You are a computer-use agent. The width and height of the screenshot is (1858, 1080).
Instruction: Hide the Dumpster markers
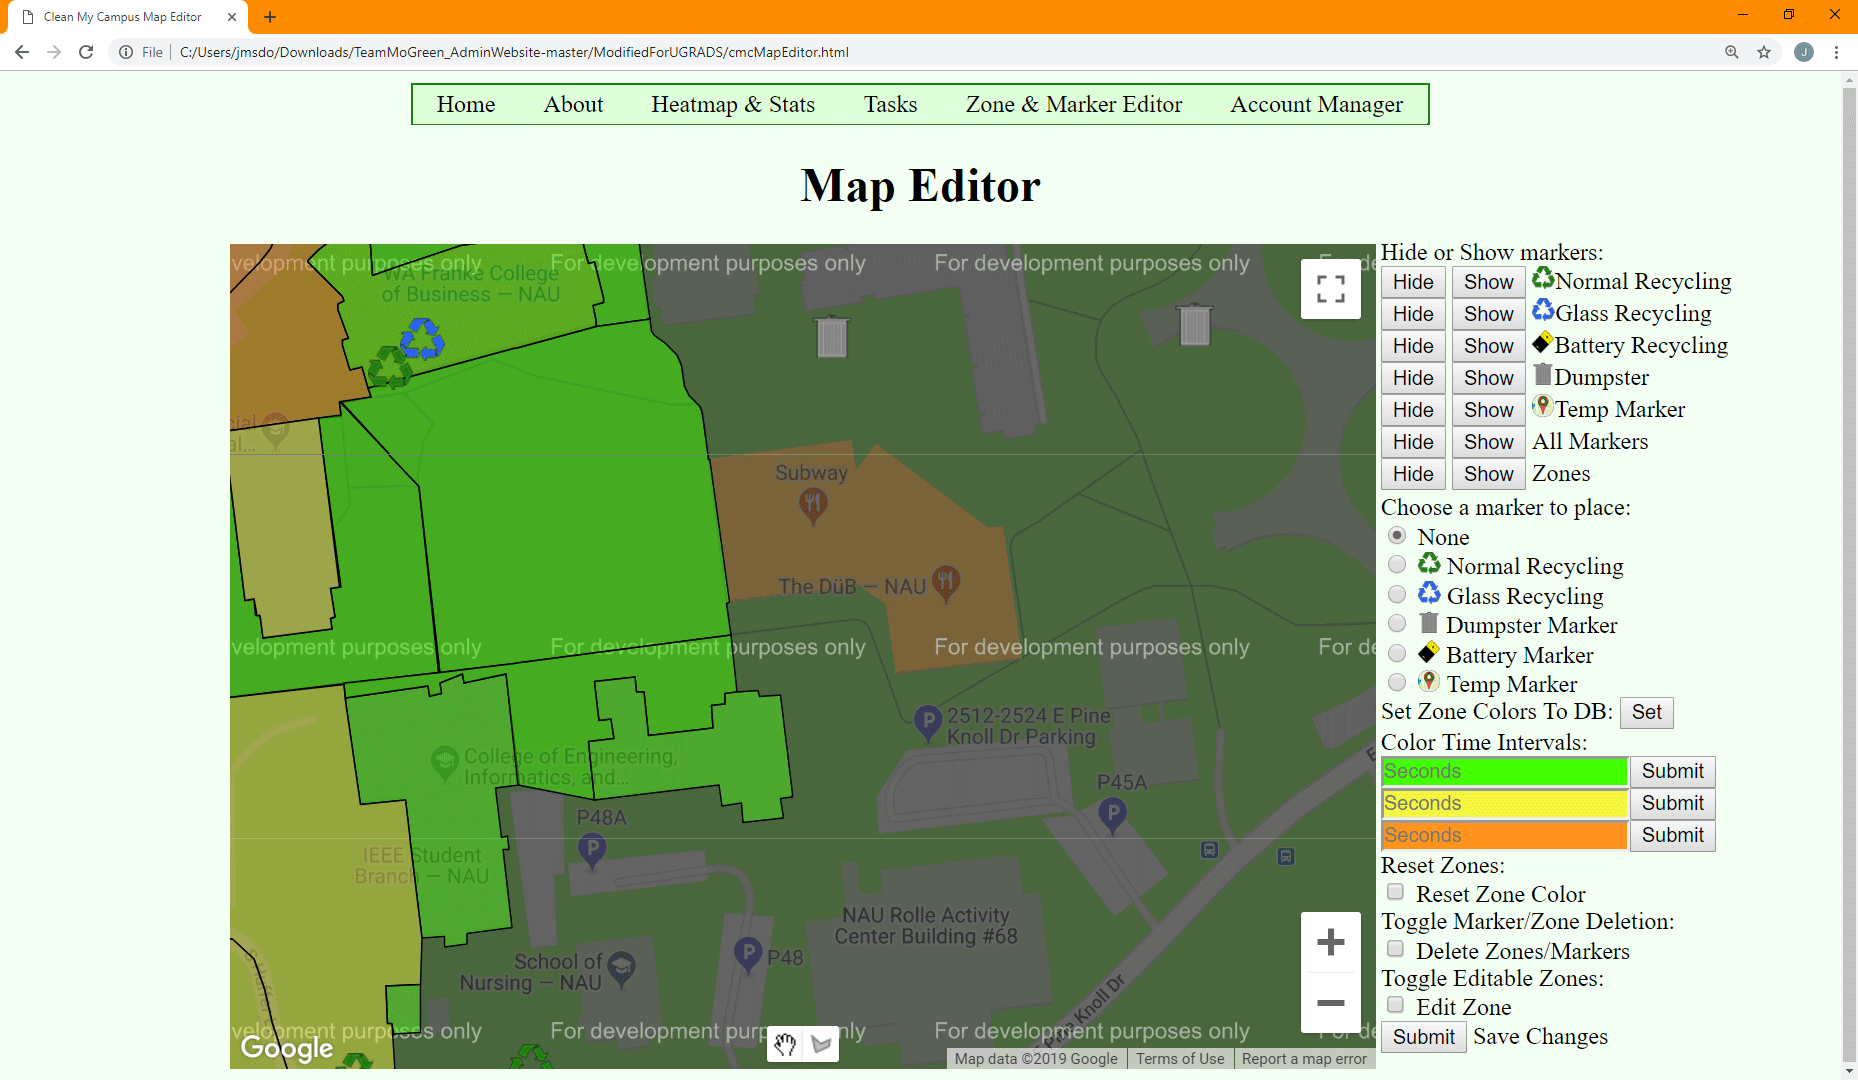pyautogui.click(x=1412, y=378)
